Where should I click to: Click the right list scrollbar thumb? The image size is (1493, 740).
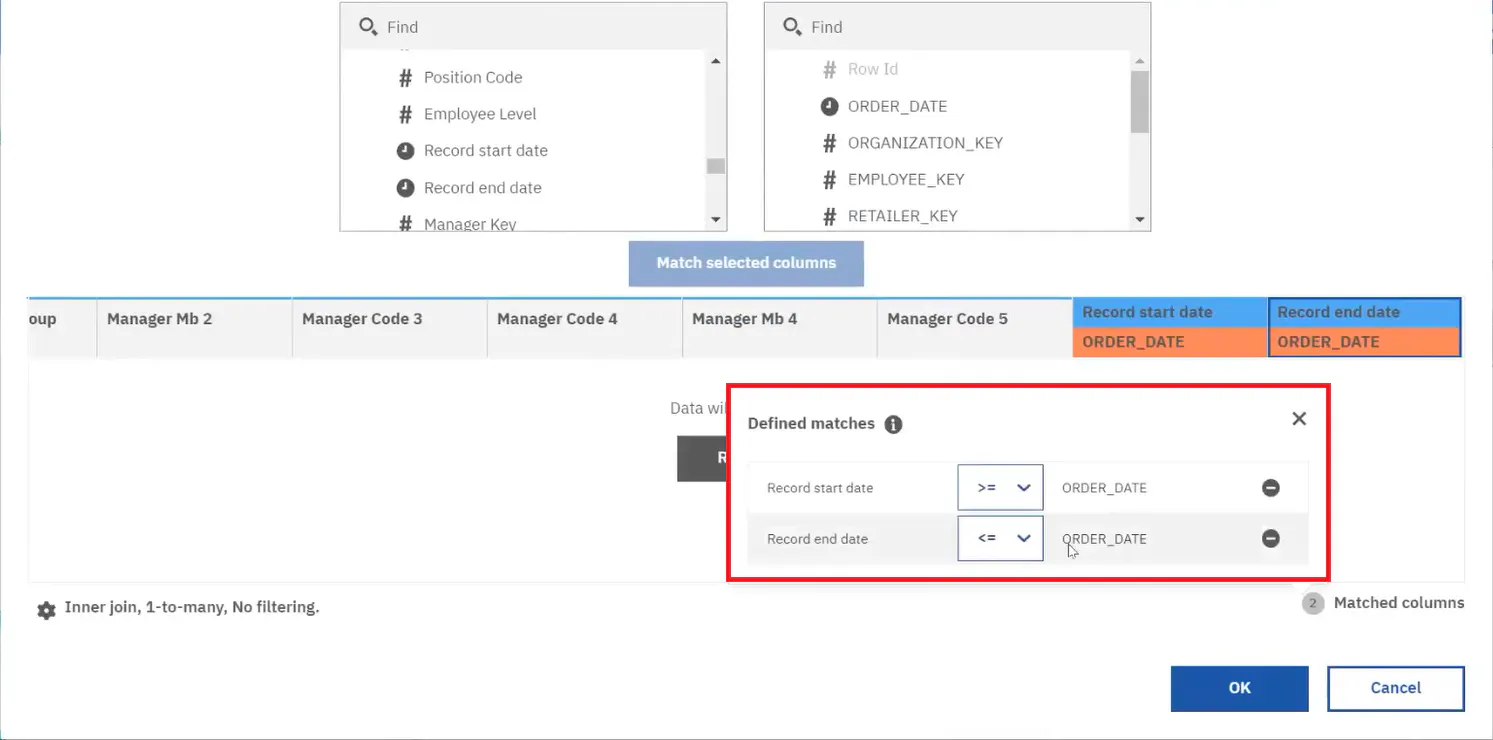tap(1140, 102)
